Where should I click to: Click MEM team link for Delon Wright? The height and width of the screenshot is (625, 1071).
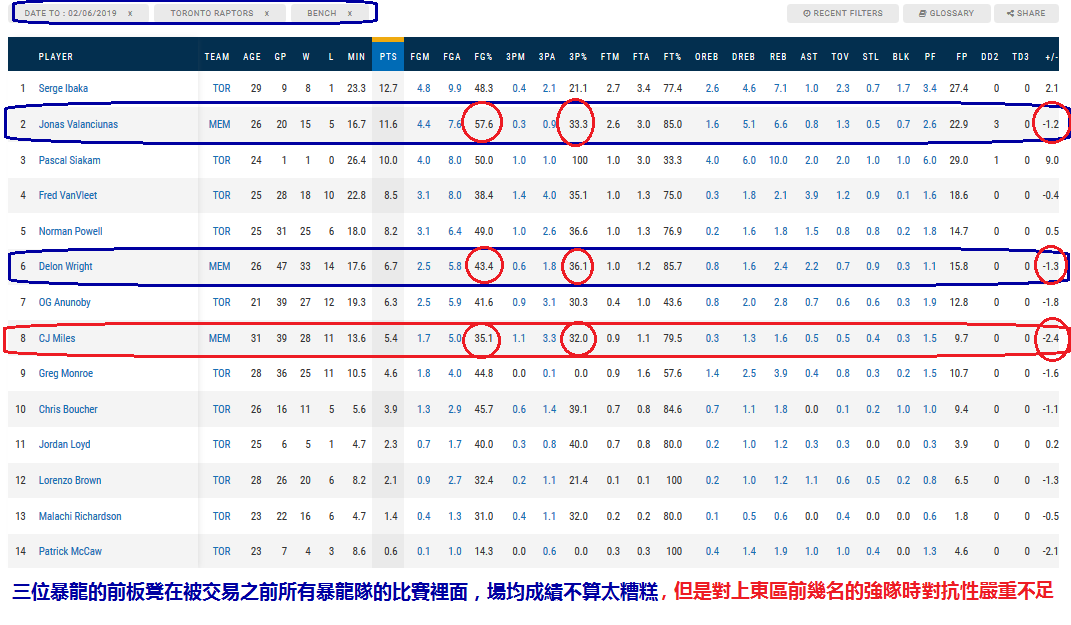pos(219,266)
